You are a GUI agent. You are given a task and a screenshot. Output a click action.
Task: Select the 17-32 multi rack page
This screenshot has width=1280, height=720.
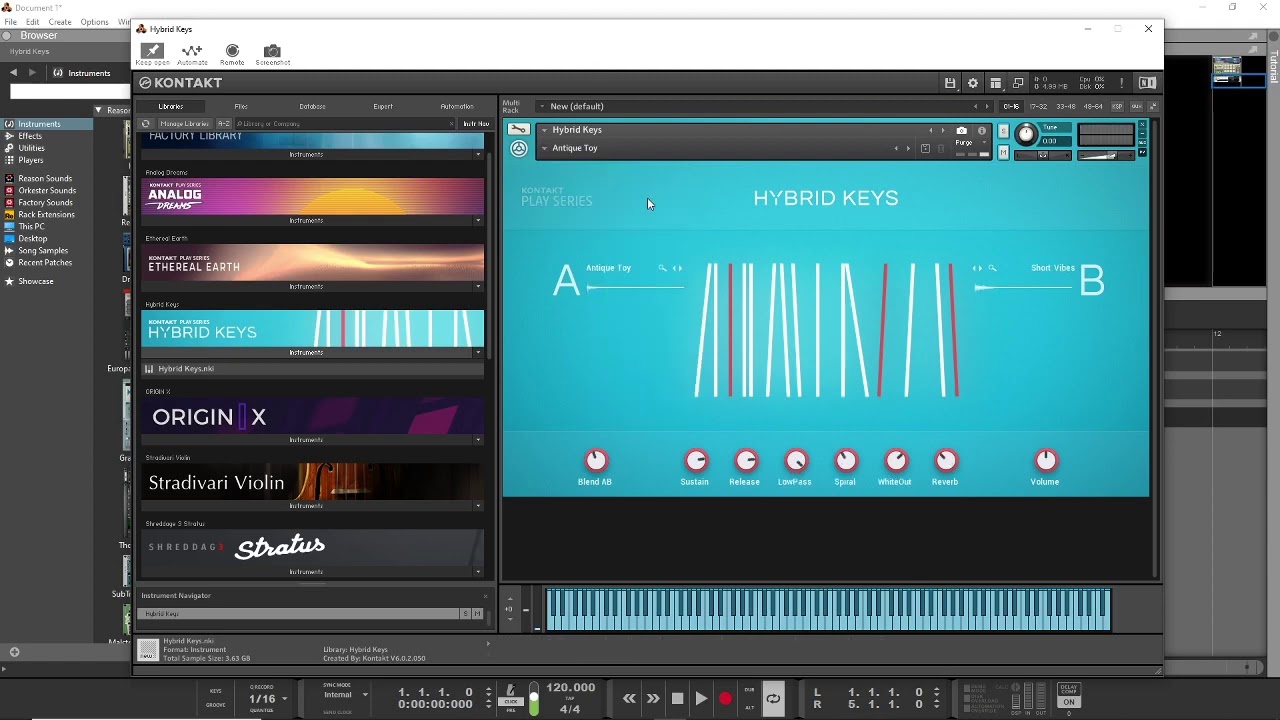1039,106
